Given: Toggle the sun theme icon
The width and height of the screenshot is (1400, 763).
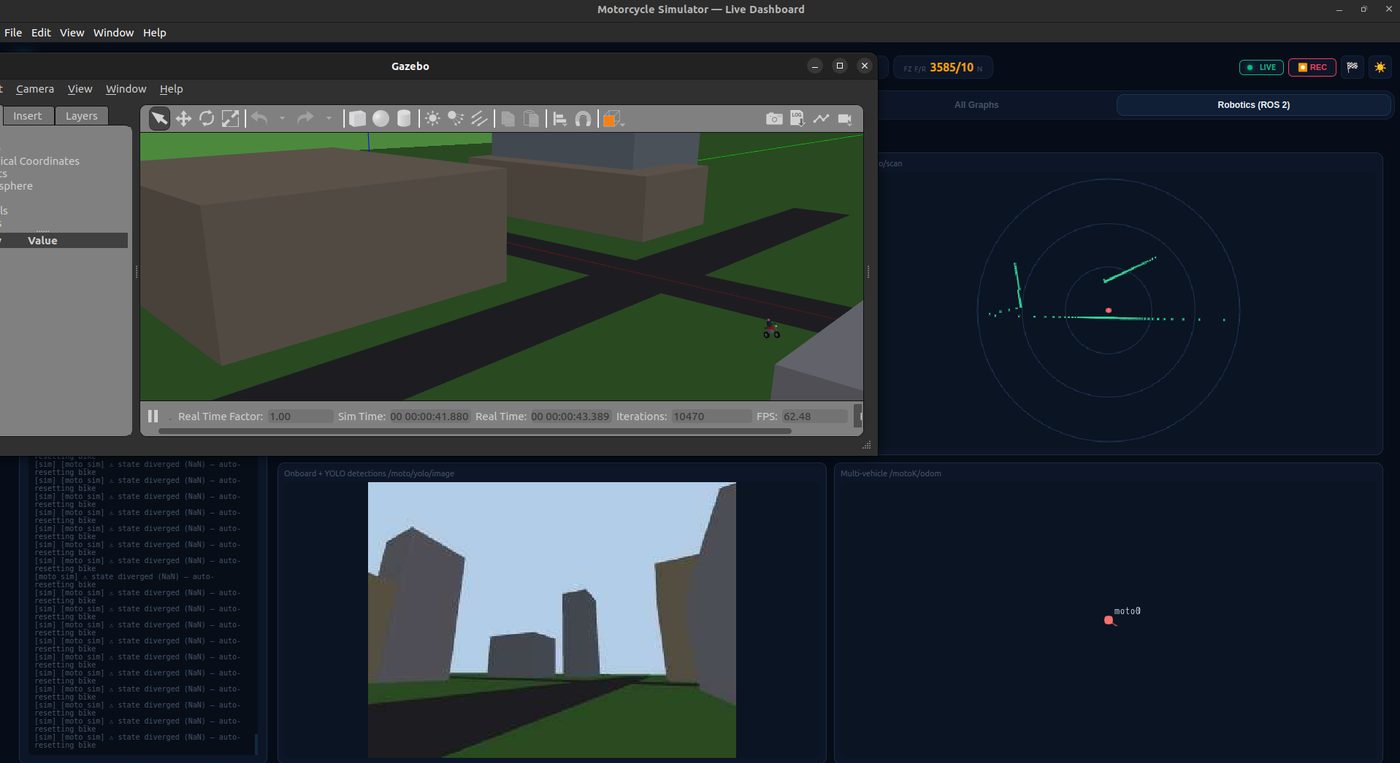Looking at the screenshot, I should [1380, 67].
